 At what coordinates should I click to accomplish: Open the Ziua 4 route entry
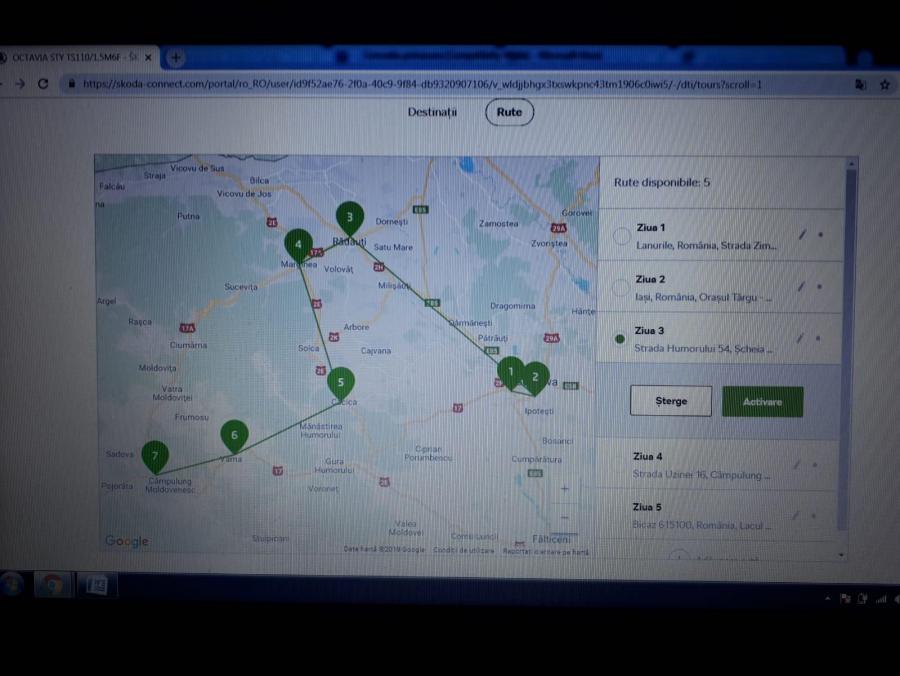pos(702,465)
